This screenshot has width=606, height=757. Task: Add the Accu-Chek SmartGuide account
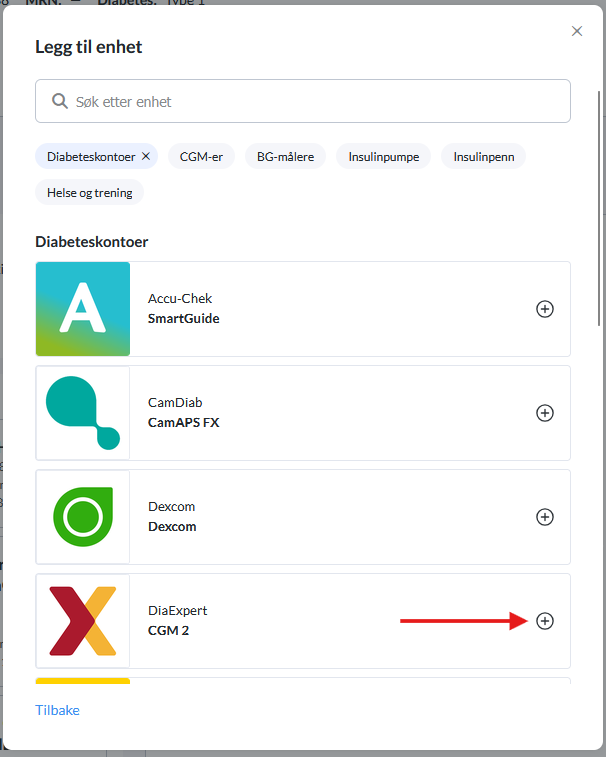545,309
